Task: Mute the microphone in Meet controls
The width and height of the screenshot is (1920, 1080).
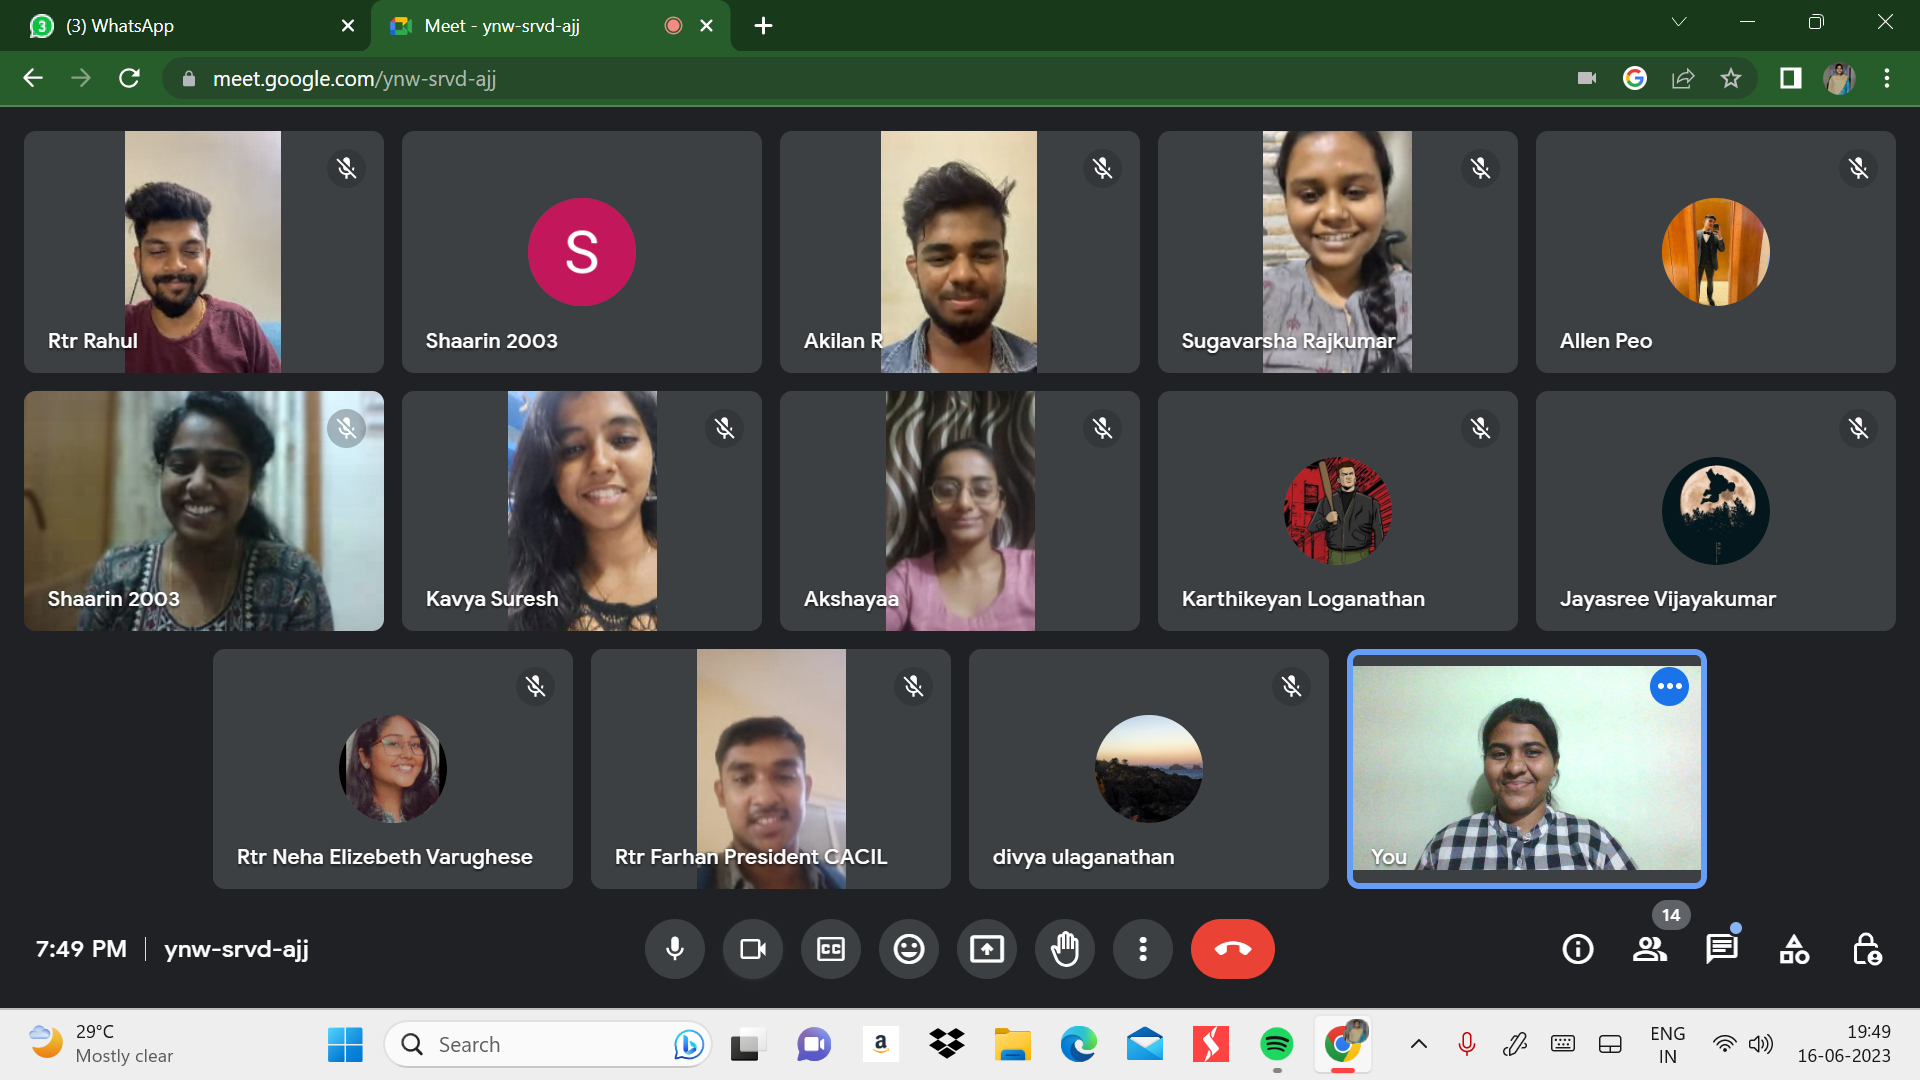Action: click(675, 949)
